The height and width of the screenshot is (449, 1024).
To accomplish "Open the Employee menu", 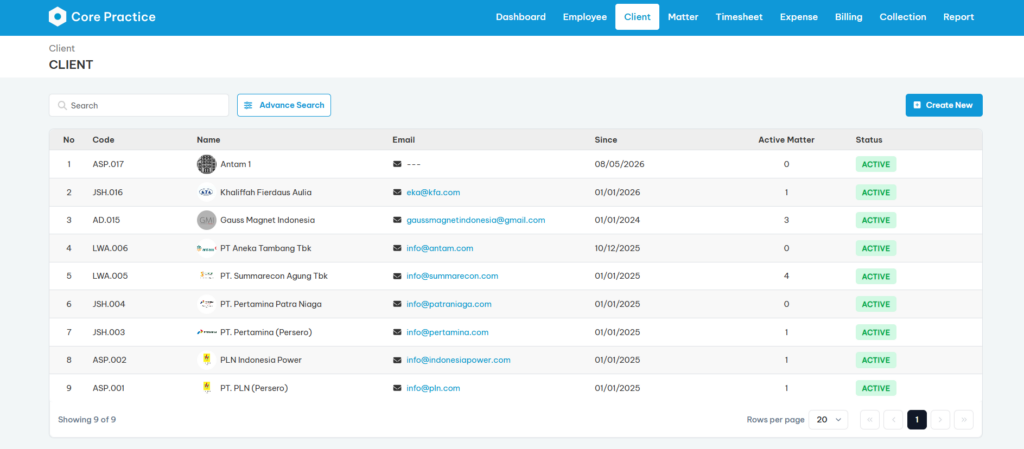I will [584, 17].
